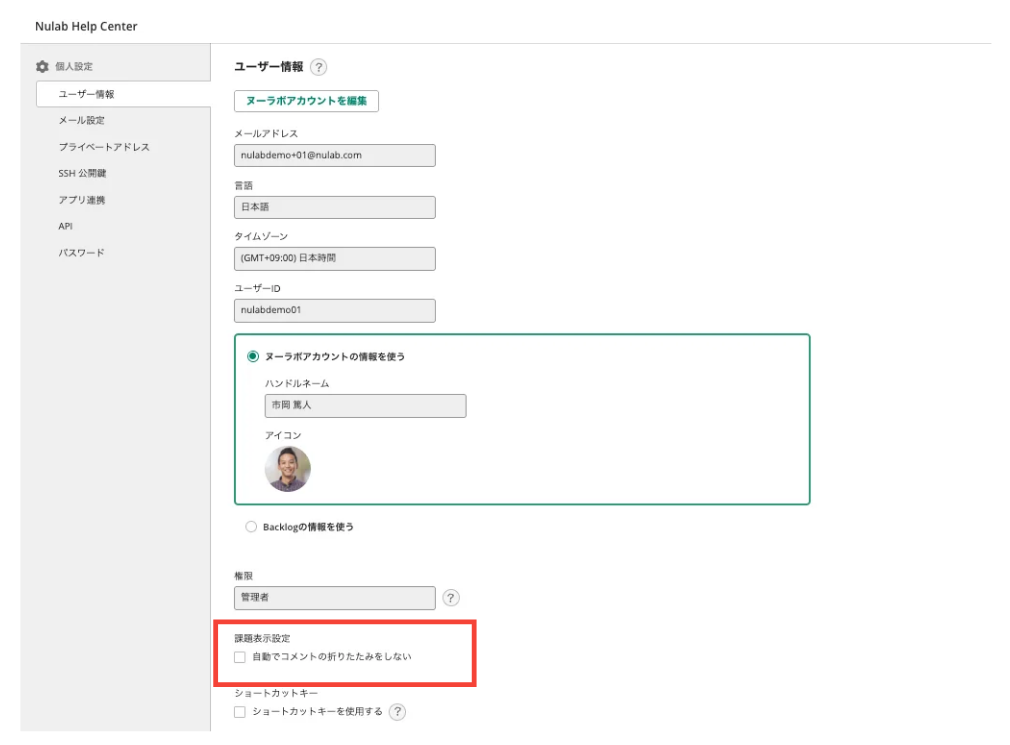
Task: Click the メールアドレス input field
Action: [x=334, y=155]
